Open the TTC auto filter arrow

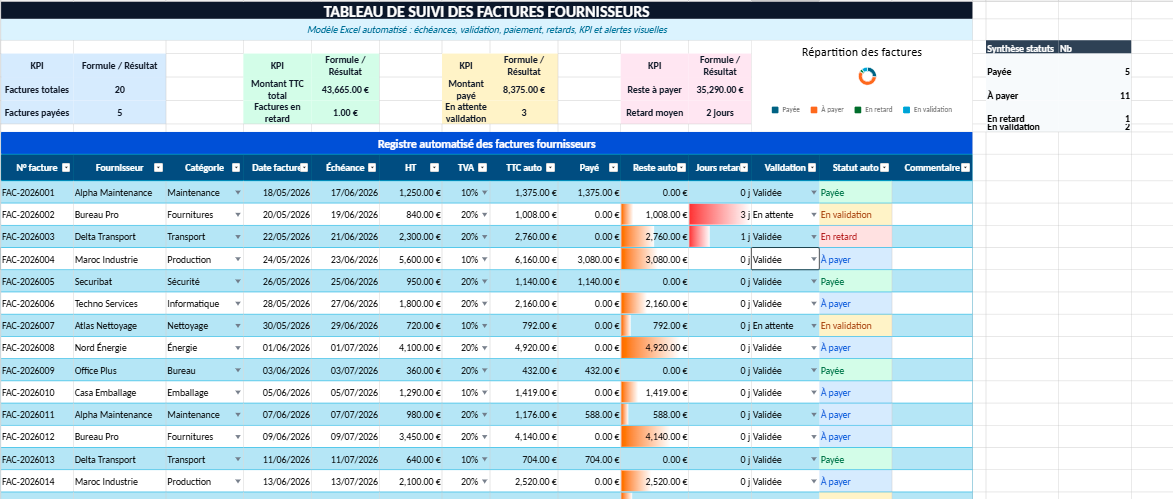click(551, 168)
